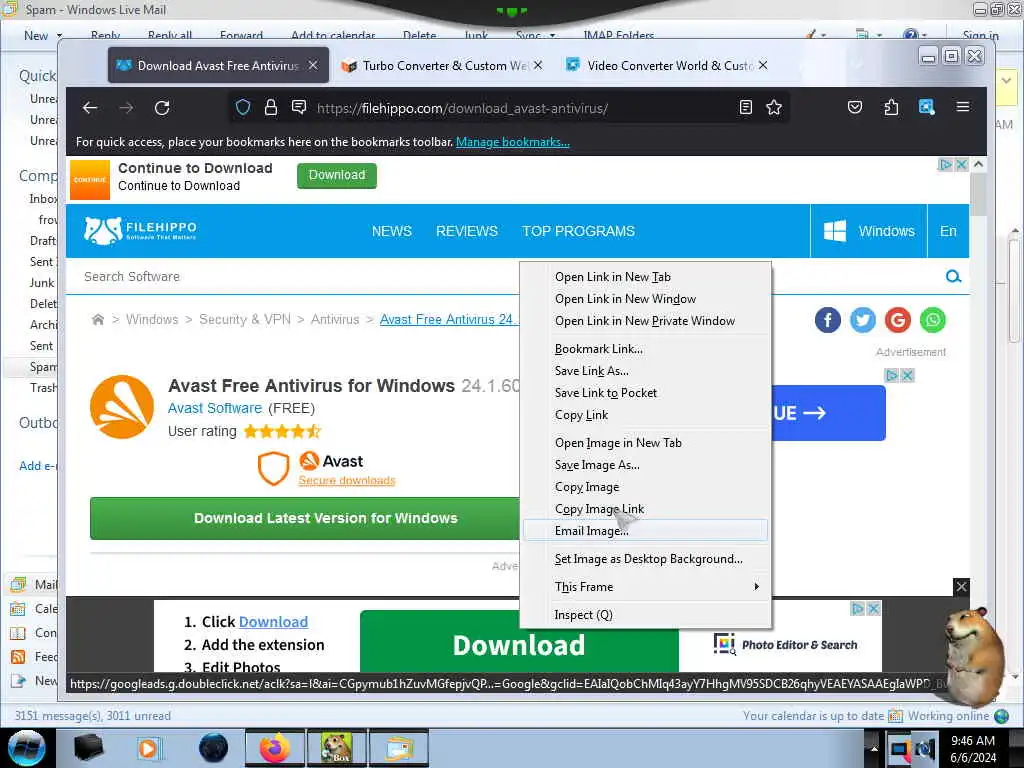
Task: Select Open Link in New Private Window
Action: click(645, 321)
